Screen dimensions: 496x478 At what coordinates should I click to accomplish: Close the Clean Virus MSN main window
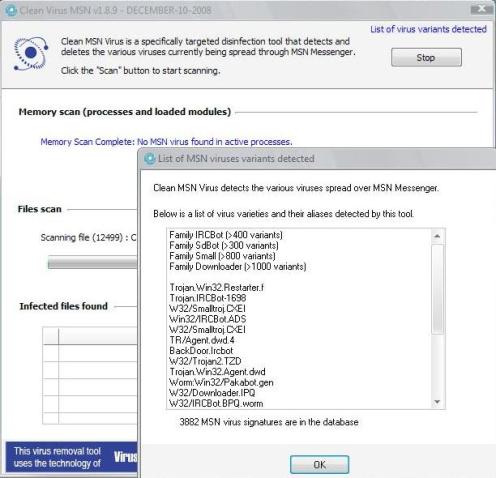pos(482,9)
